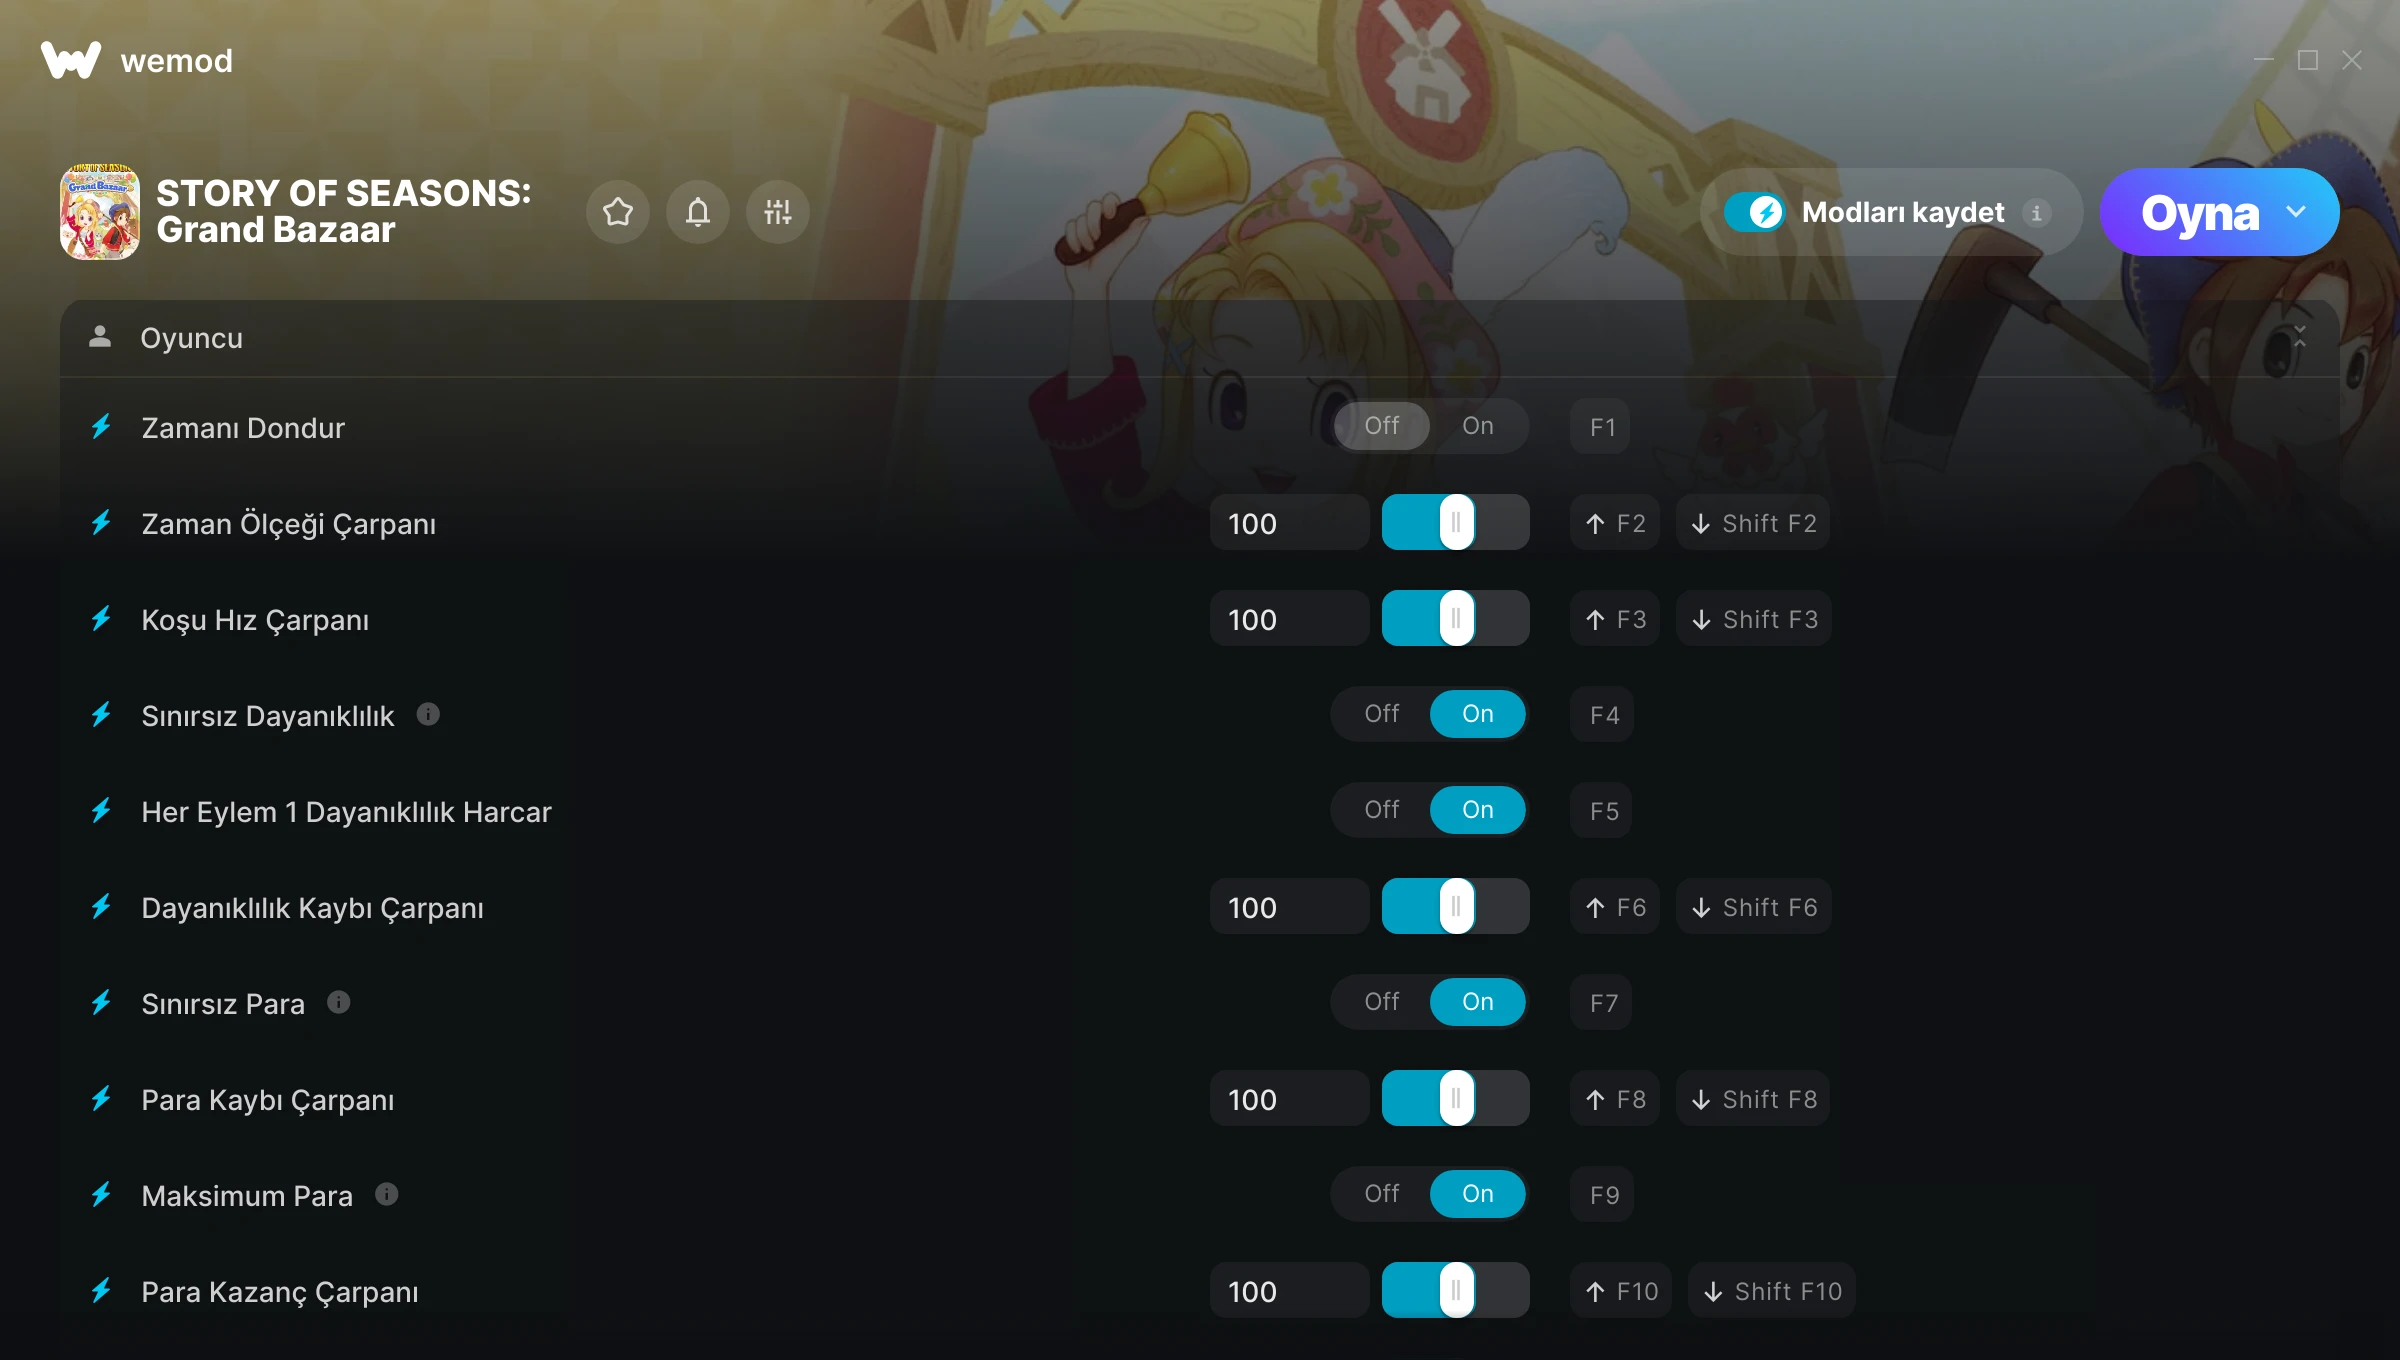This screenshot has height=1360, width=2400.
Task: Adjust the Koşu Hız Çarpanı slider
Action: [x=1456, y=618]
